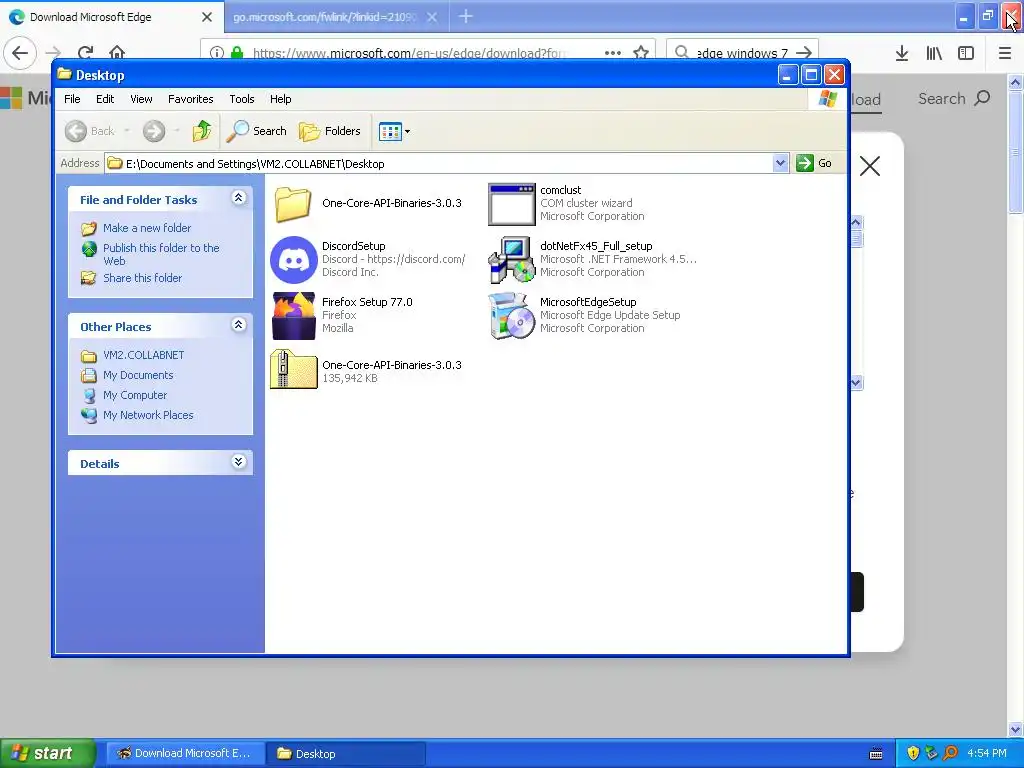Screen dimensions: 1024x768
Task: Collapse the Other Places panel
Action: pyautogui.click(x=238, y=325)
